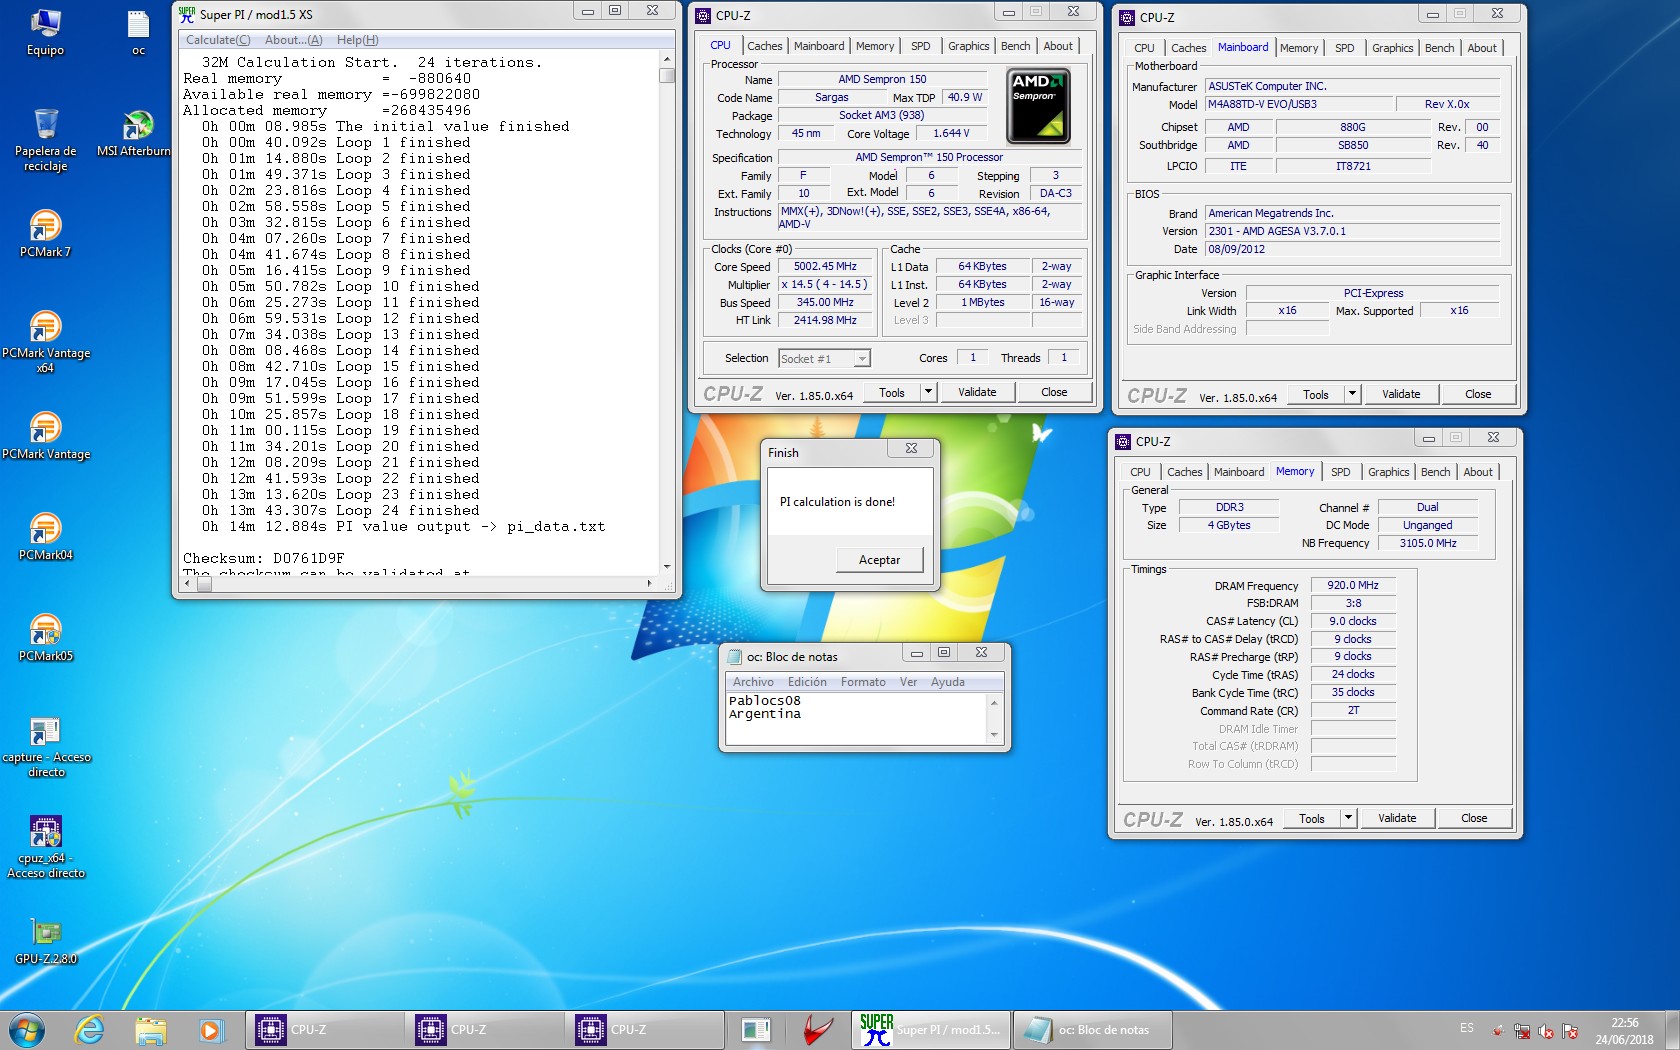This screenshot has width=1680, height=1050.
Task: Click Notepad icon in oc: Bloc de notas title
Action: pyautogui.click(x=734, y=657)
